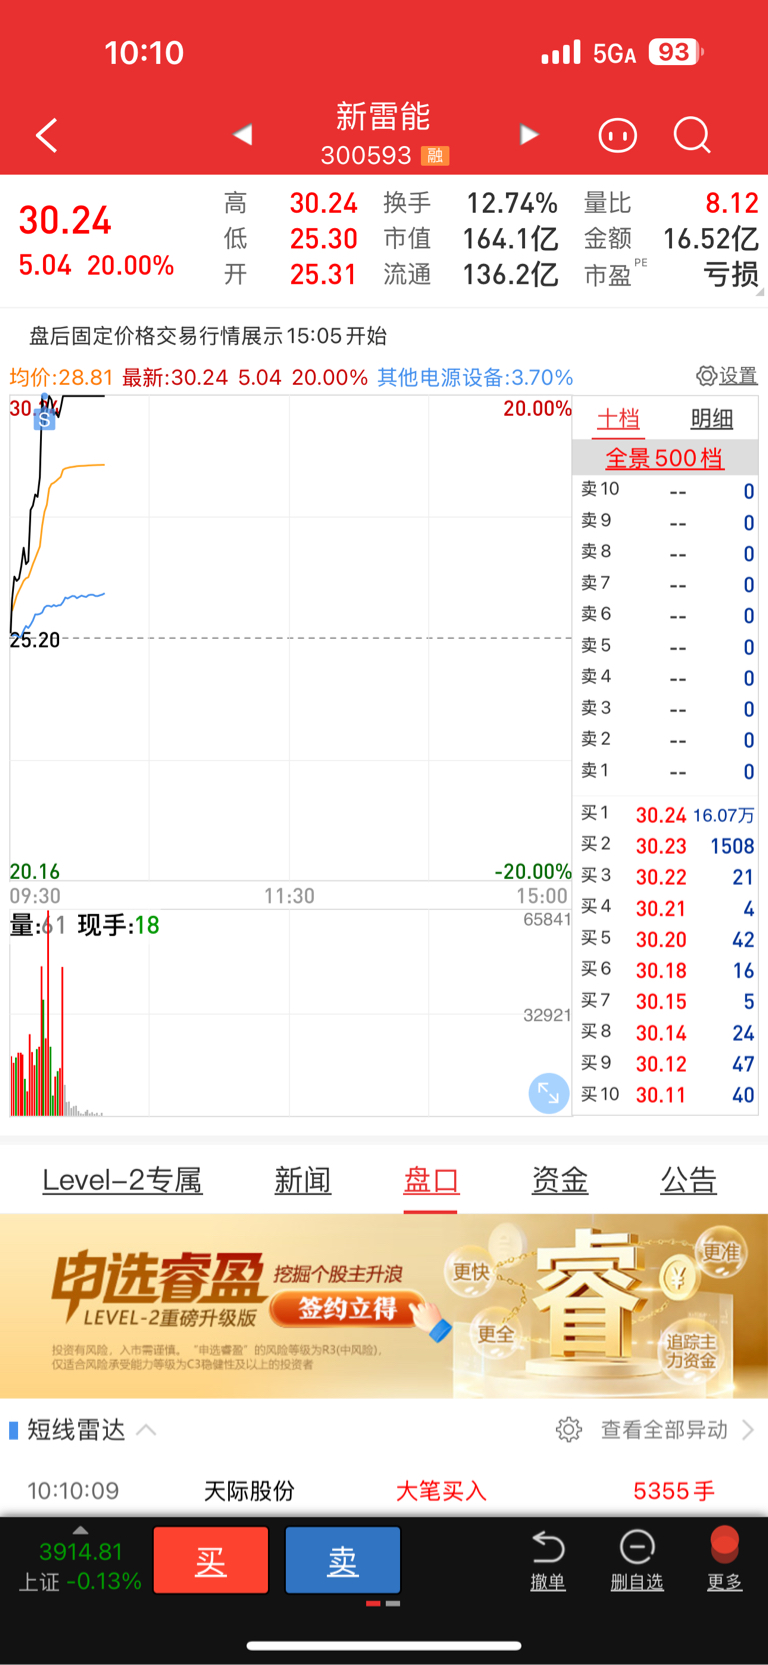
Task: Tap the 市值 164.1亿 value
Action: click(x=509, y=239)
